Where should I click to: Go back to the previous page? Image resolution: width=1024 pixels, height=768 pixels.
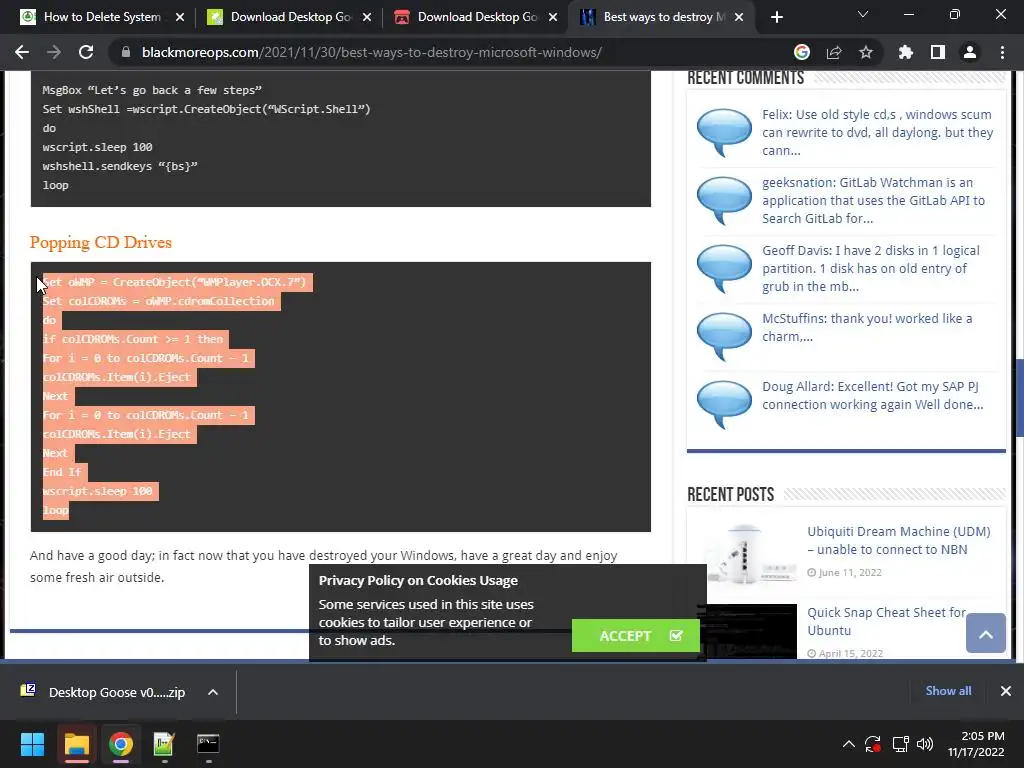point(22,52)
